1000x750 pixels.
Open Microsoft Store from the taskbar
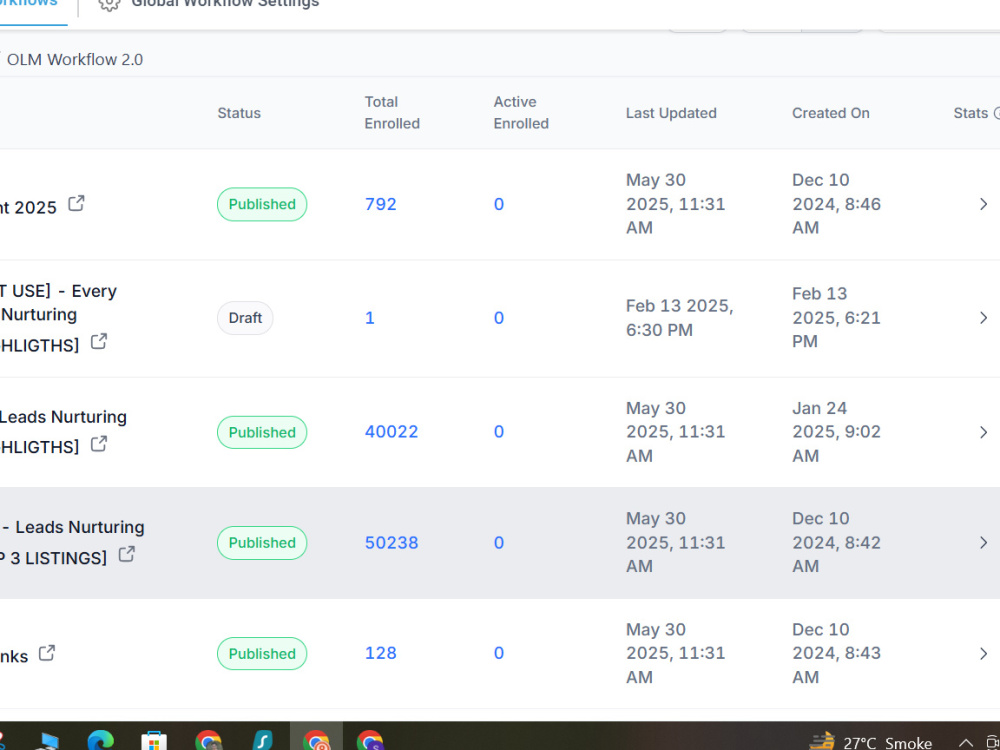(x=154, y=742)
